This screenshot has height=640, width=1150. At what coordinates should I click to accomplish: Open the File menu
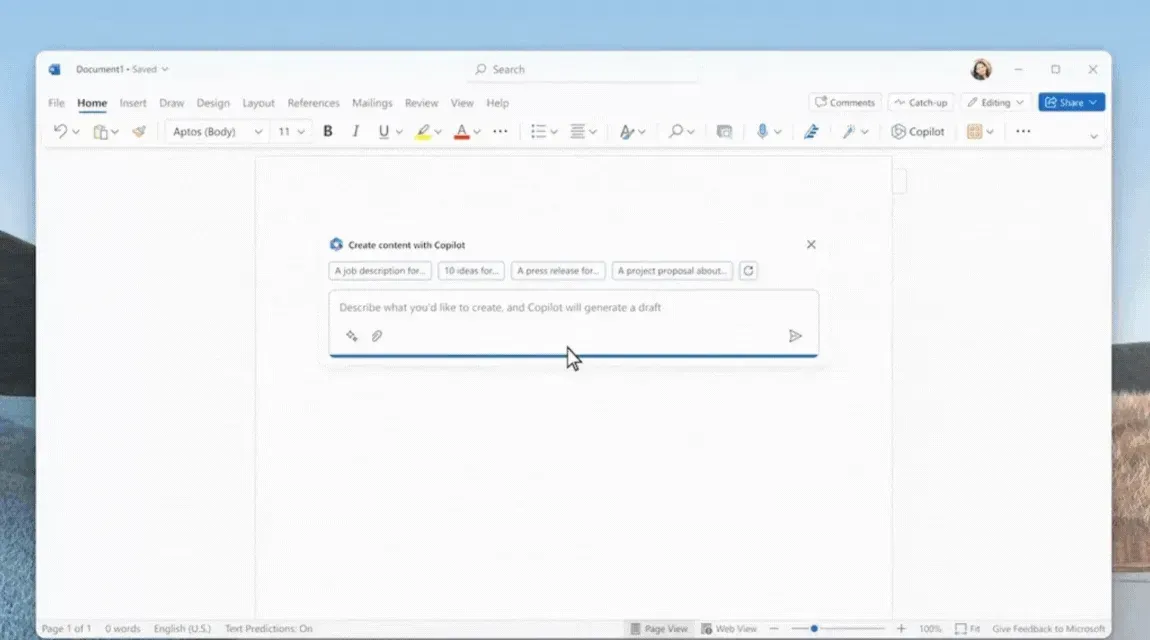(x=56, y=103)
